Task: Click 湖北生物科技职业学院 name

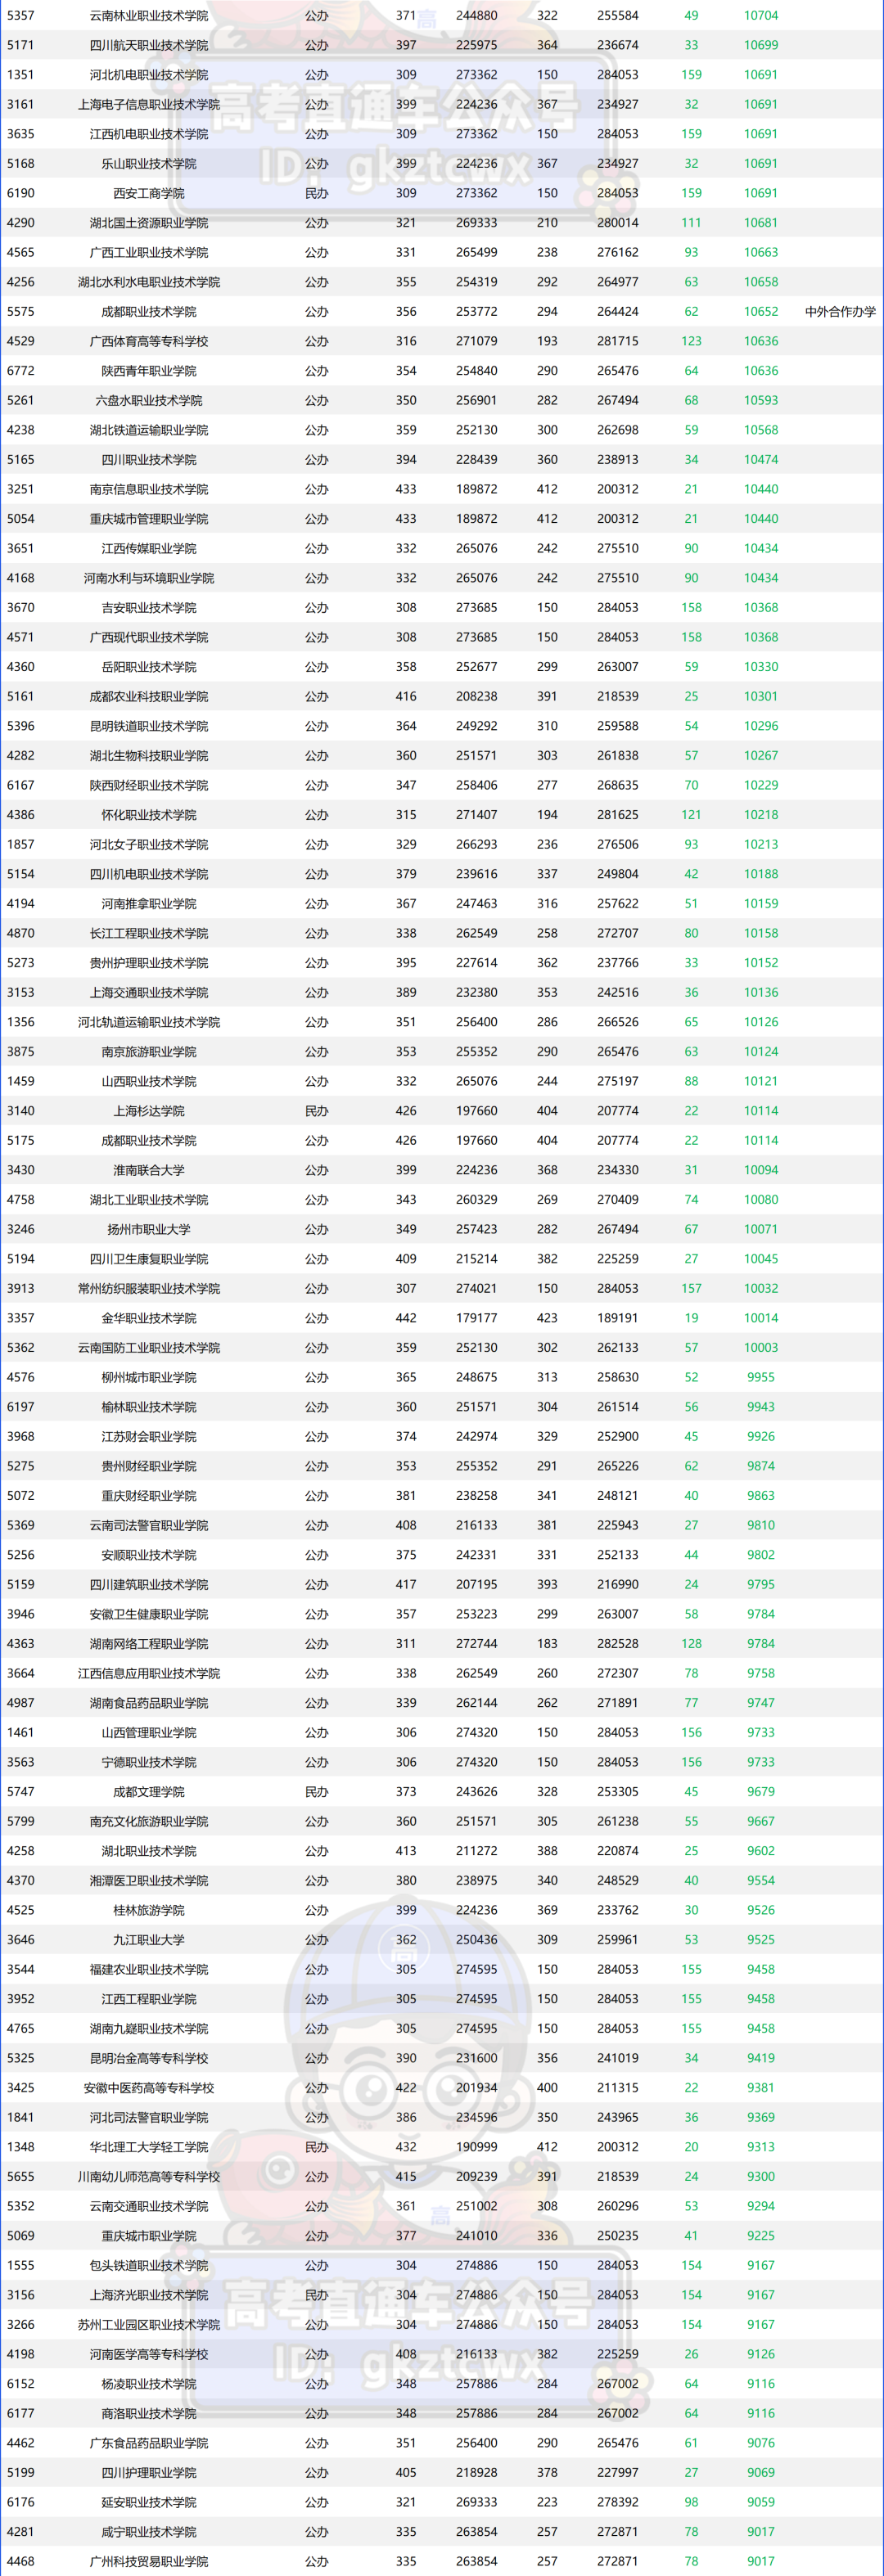Action: 149,756
